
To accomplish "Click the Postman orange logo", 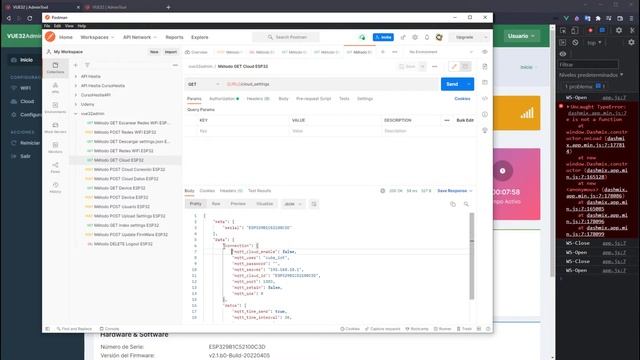I will [x=50, y=37].
